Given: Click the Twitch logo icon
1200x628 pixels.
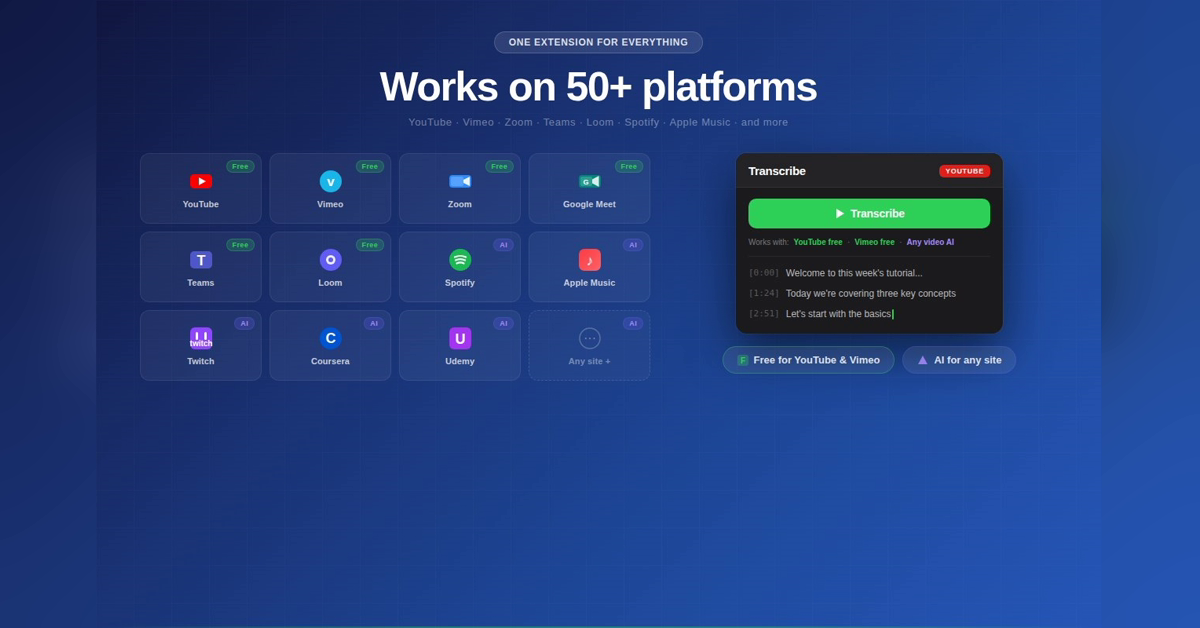Looking at the screenshot, I should (201, 338).
